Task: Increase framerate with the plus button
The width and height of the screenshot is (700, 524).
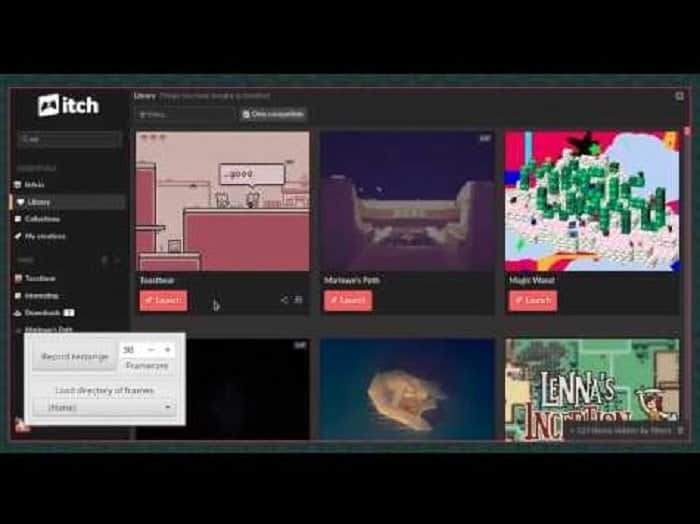Action: pos(168,350)
